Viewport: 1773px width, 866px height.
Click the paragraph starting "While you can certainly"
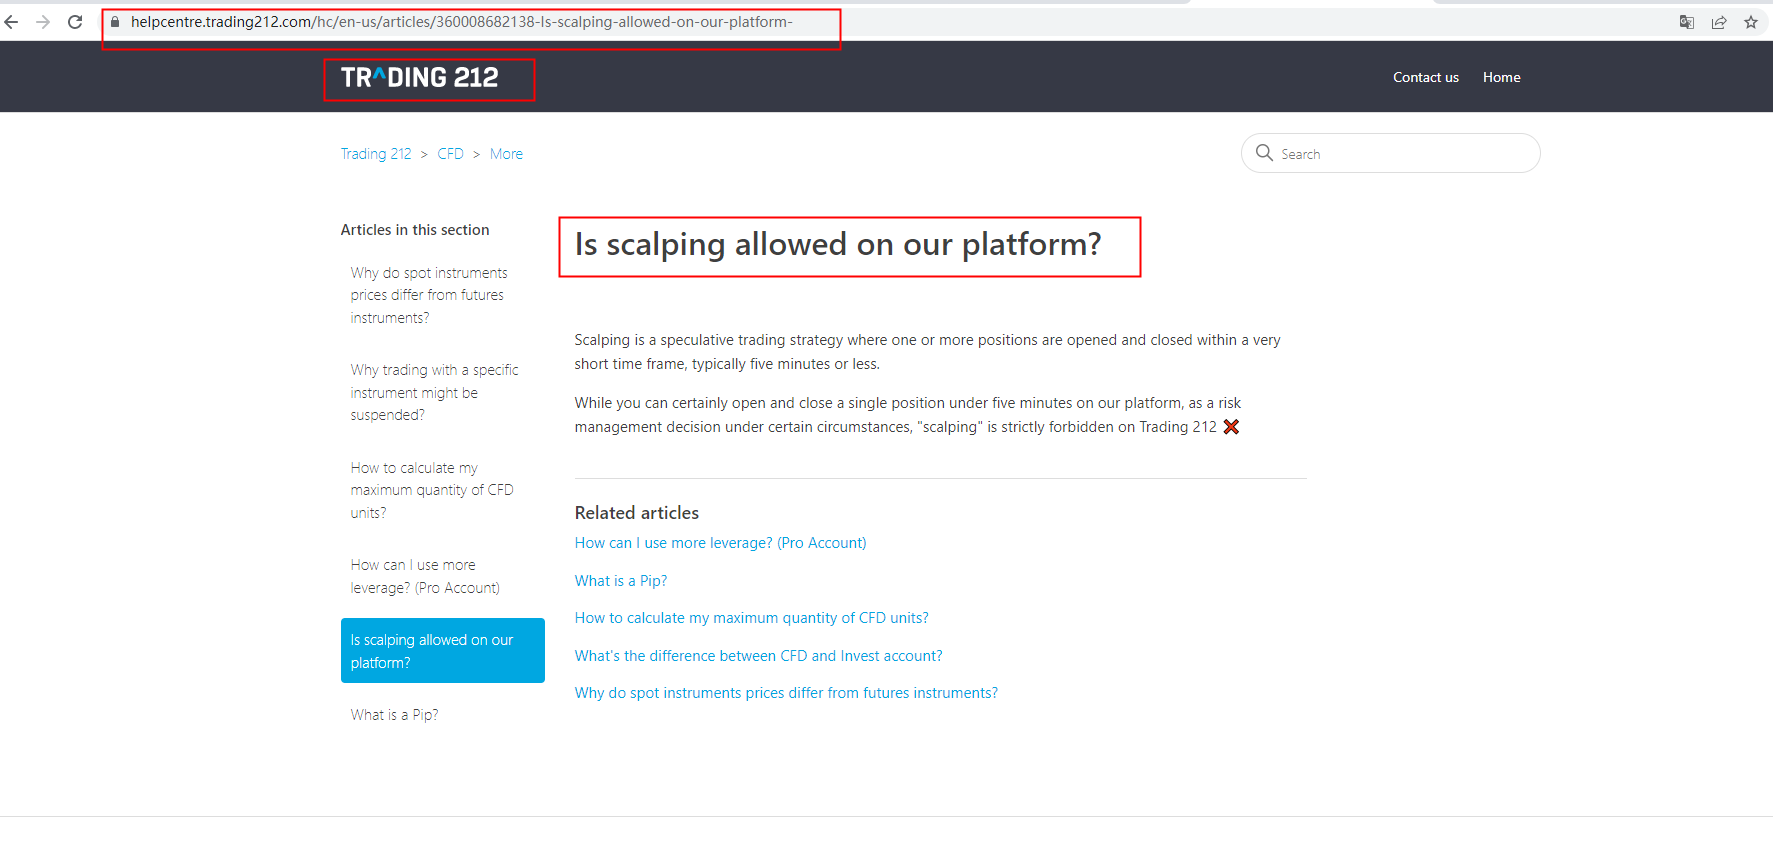click(x=908, y=415)
